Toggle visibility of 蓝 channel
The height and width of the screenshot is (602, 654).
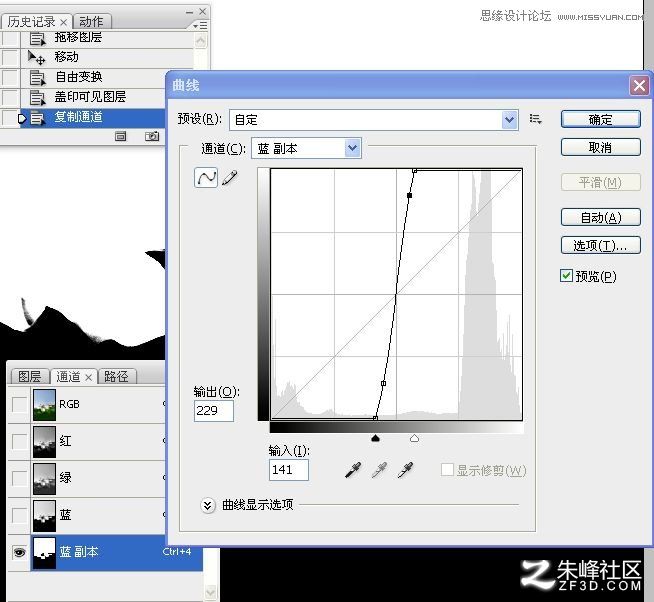pyautogui.click(x=19, y=515)
